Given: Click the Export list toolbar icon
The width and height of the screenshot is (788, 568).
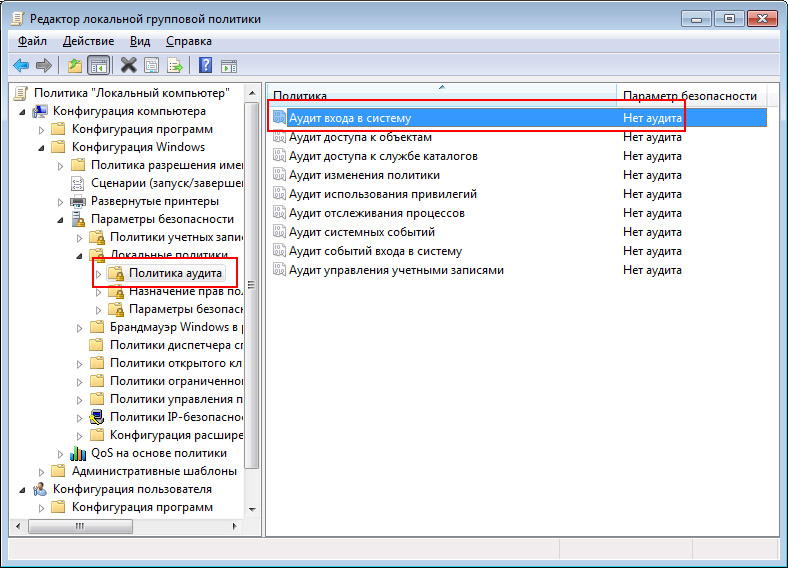Looking at the screenshot, I should [175, 65].
